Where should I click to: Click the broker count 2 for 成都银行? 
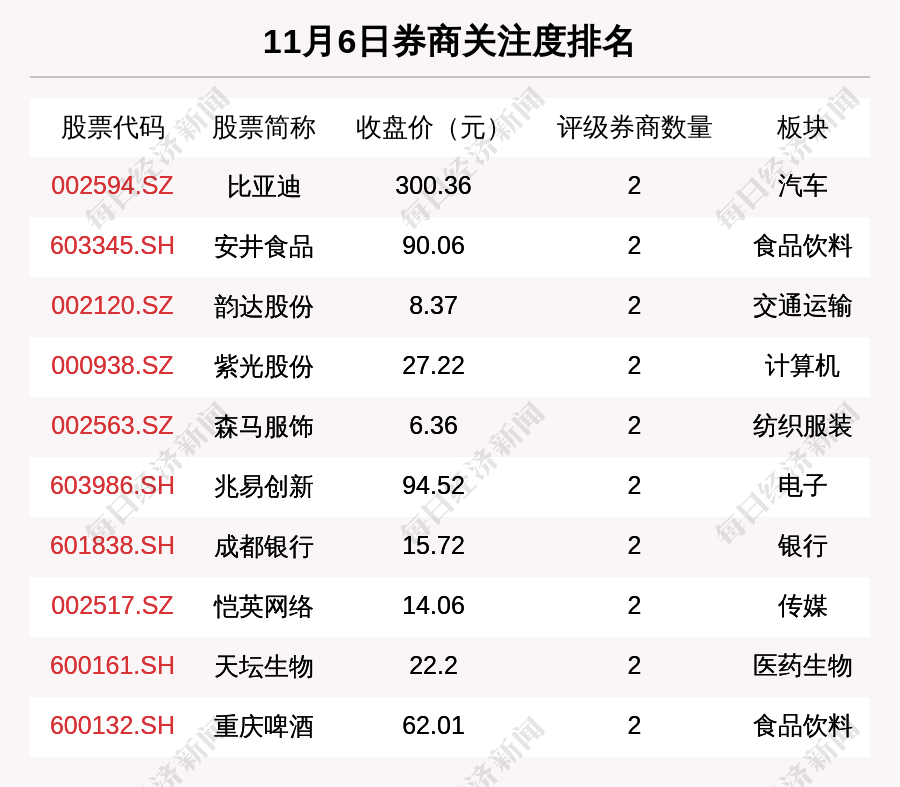634,545
